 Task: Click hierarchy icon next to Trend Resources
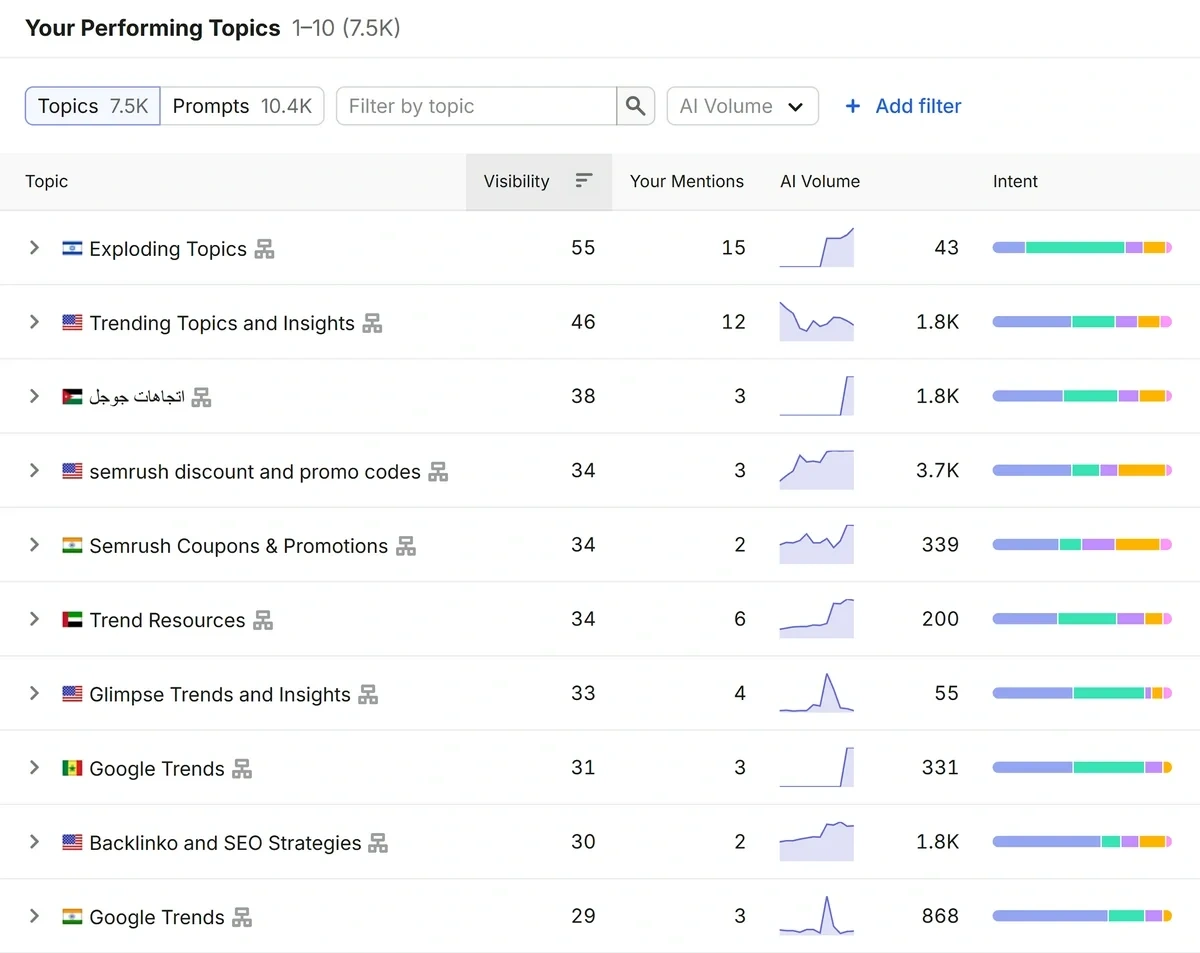pyautogui.click(x=263, y=620)
